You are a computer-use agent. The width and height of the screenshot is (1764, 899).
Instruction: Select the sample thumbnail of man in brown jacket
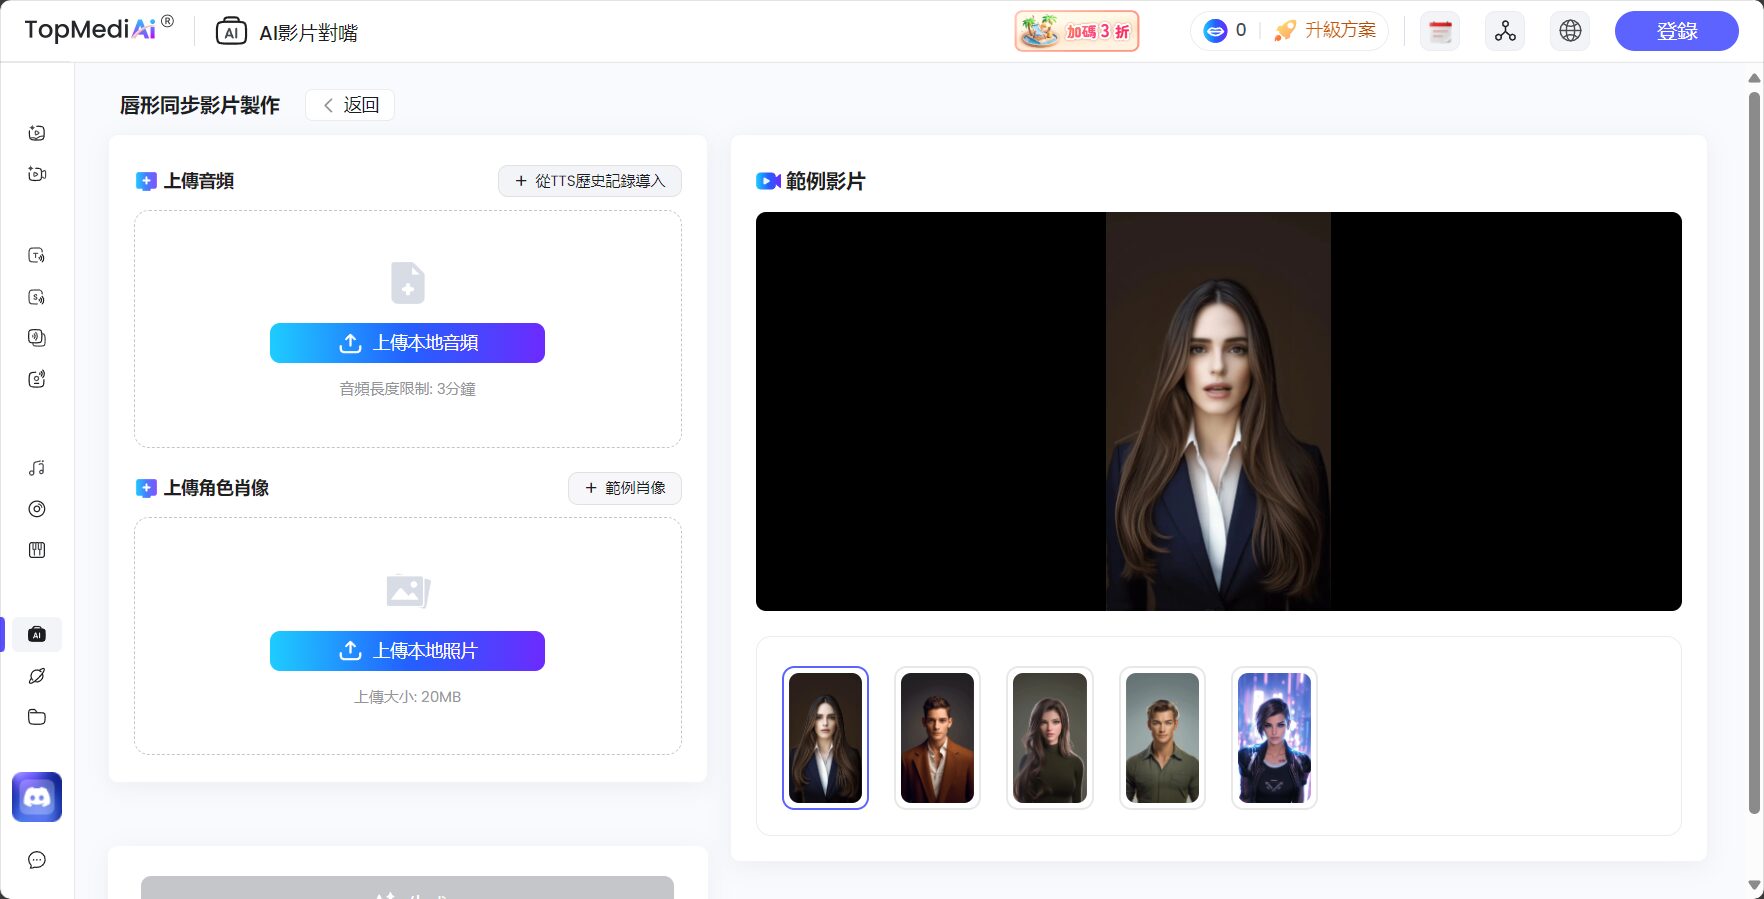(x=937, y=738)
